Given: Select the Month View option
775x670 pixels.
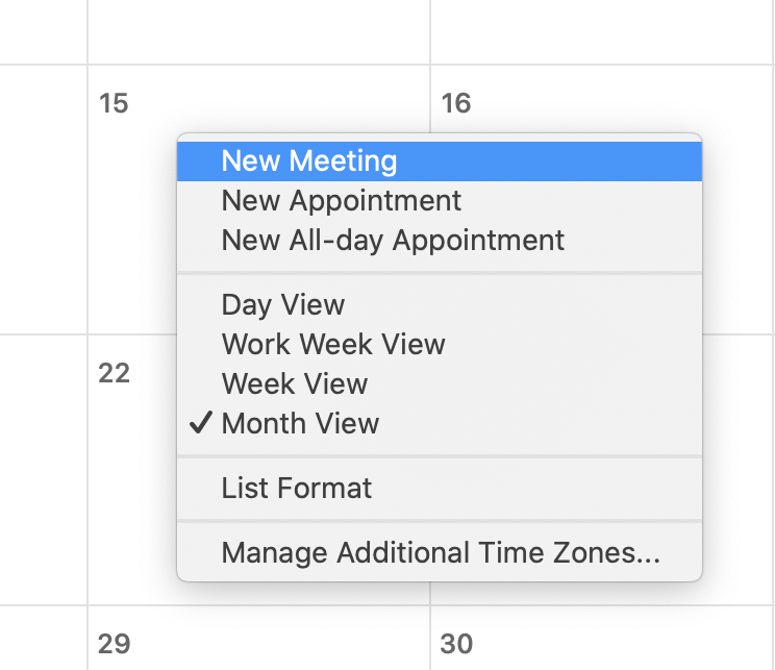Looking at the screenshot, I should [300, 424].
